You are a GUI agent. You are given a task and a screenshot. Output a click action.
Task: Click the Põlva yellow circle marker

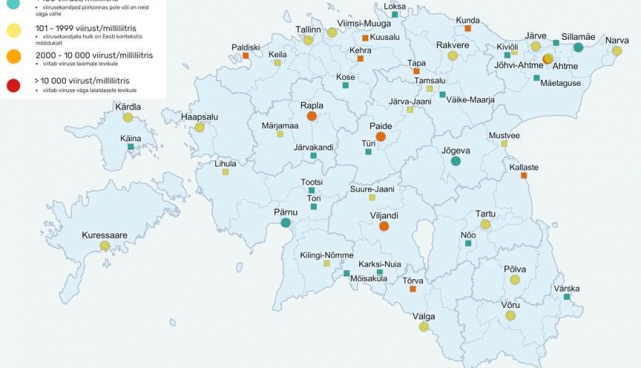click(x=515, y=280)
